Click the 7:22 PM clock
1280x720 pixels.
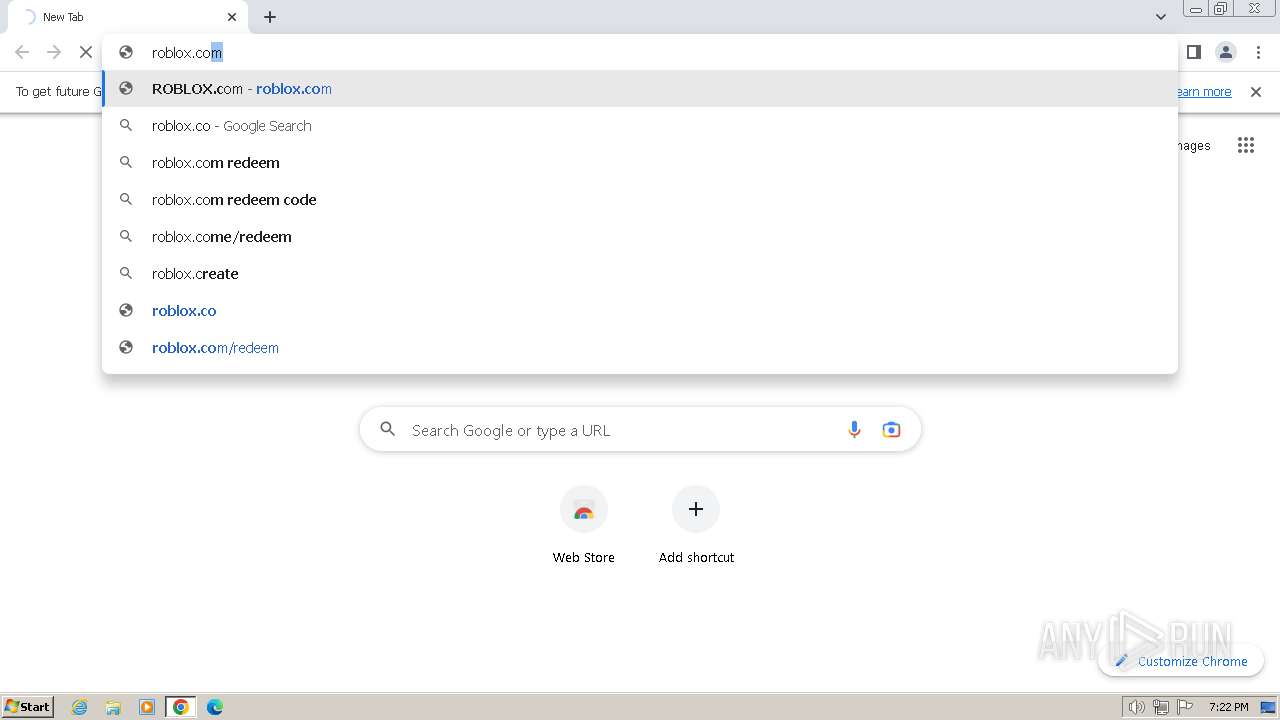1228,707
